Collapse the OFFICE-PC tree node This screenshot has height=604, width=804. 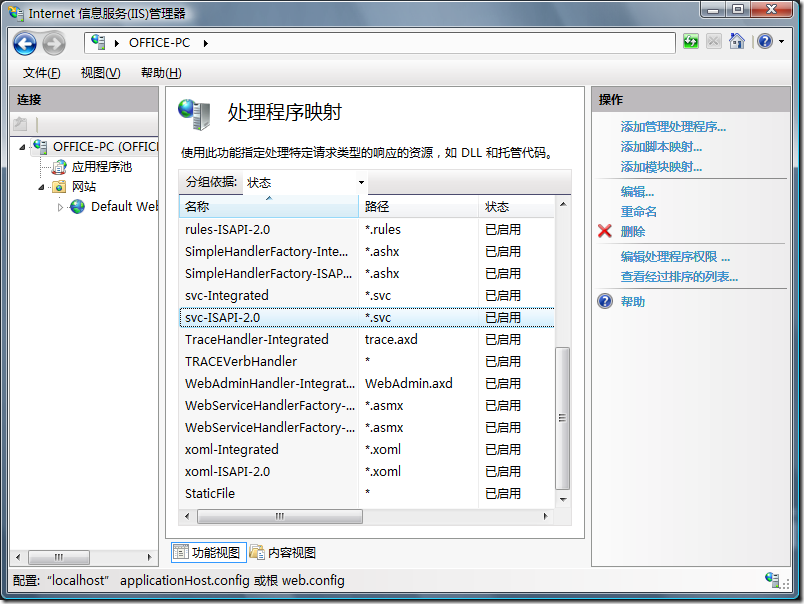coord(22,147)
